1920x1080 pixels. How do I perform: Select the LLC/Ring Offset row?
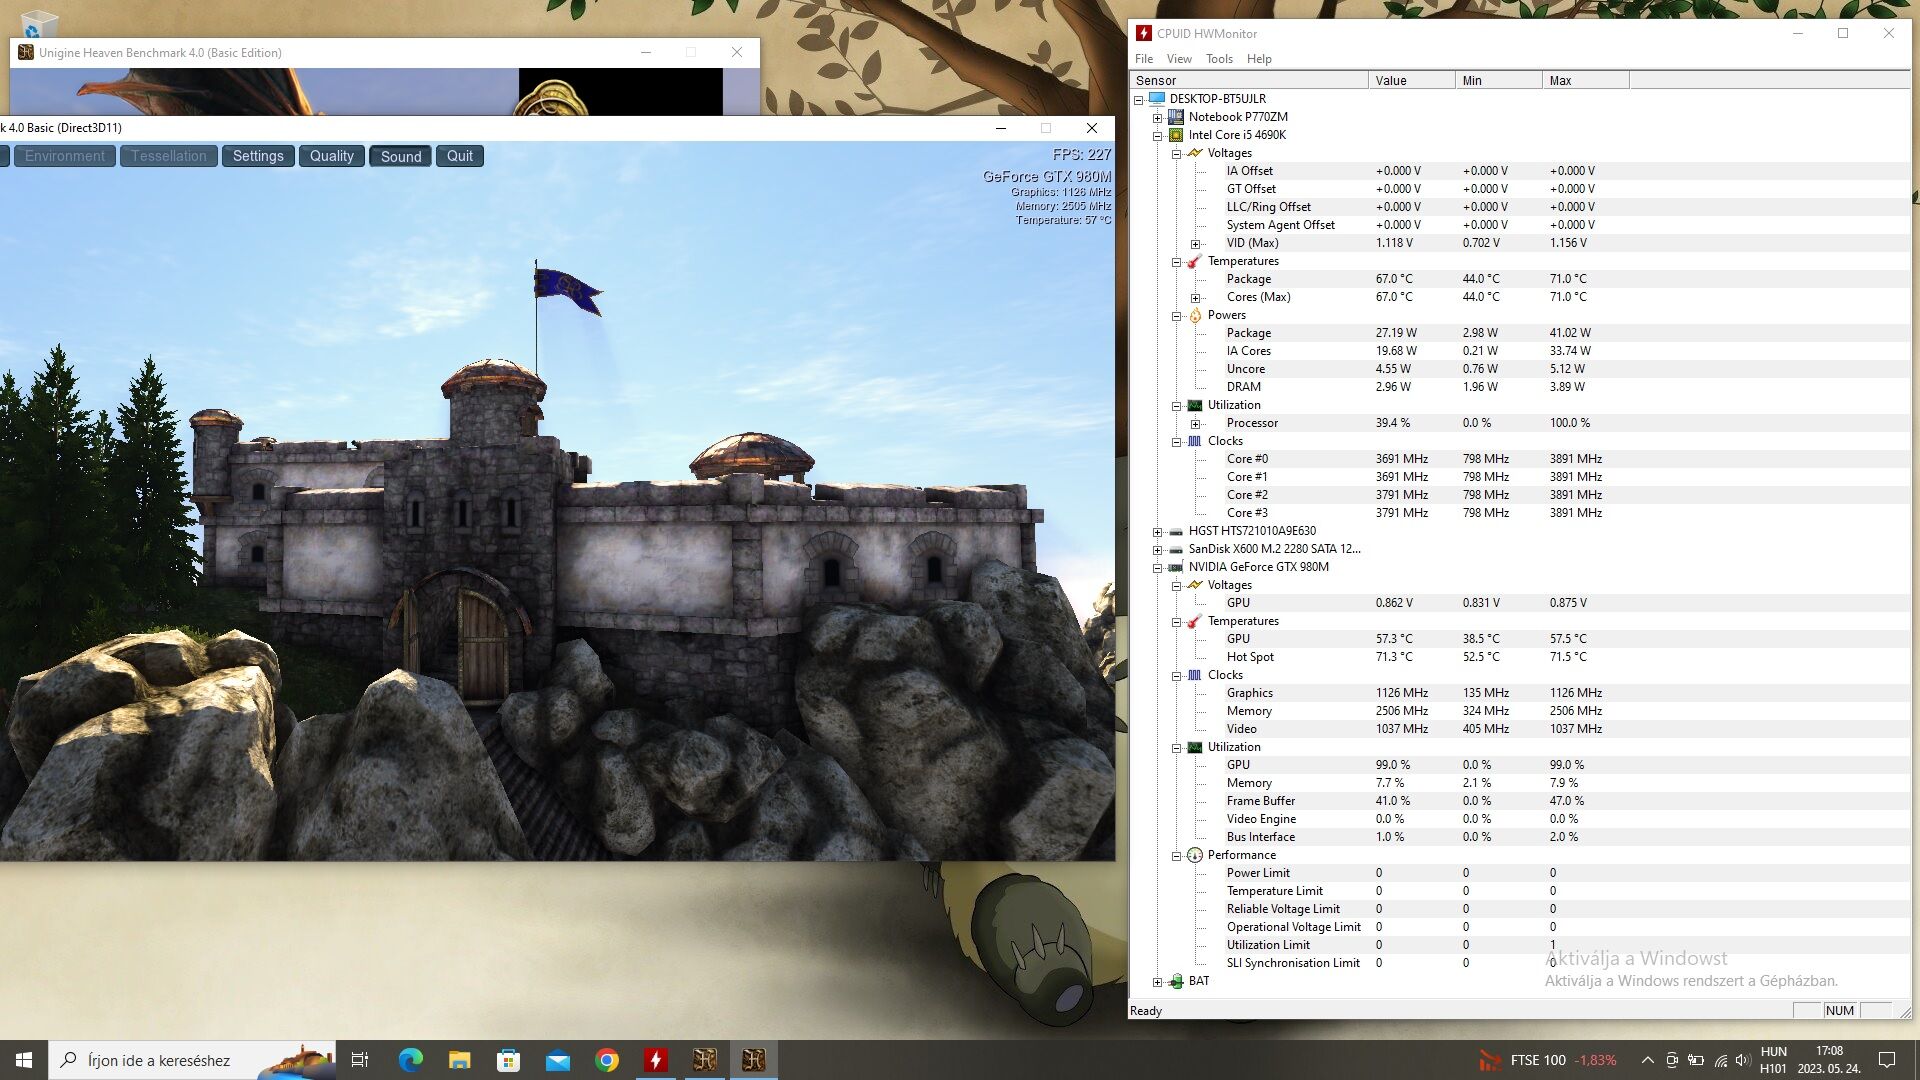[x=1519, y=207]
